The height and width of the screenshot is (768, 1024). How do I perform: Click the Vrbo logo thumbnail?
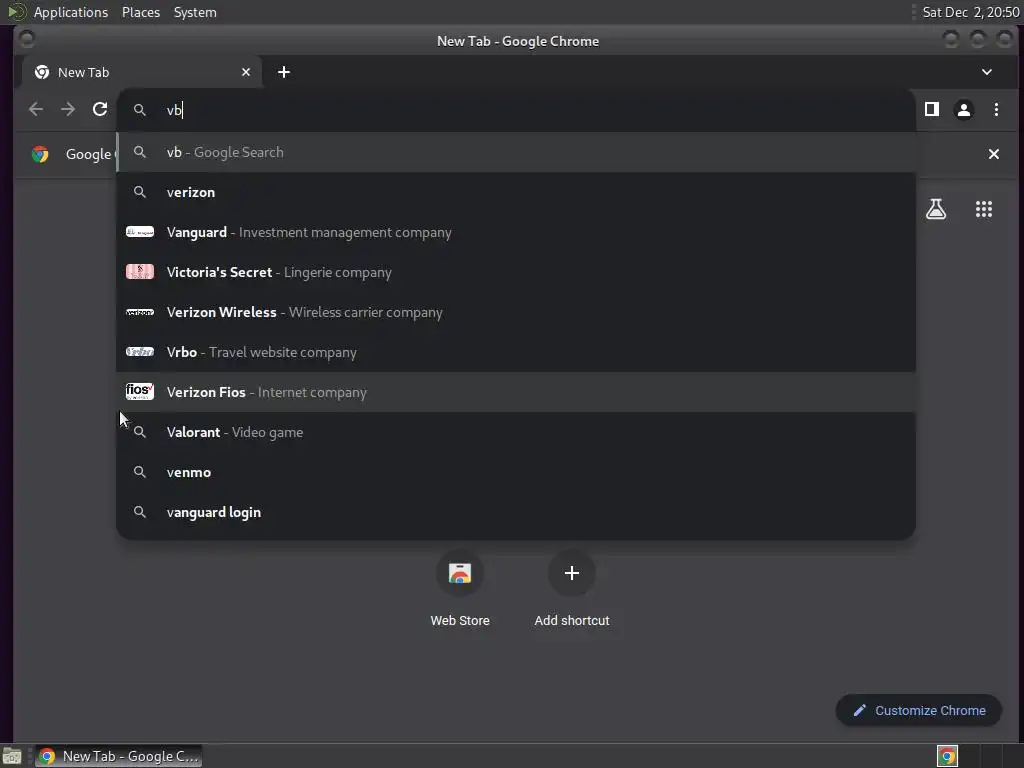pos(140,352)
